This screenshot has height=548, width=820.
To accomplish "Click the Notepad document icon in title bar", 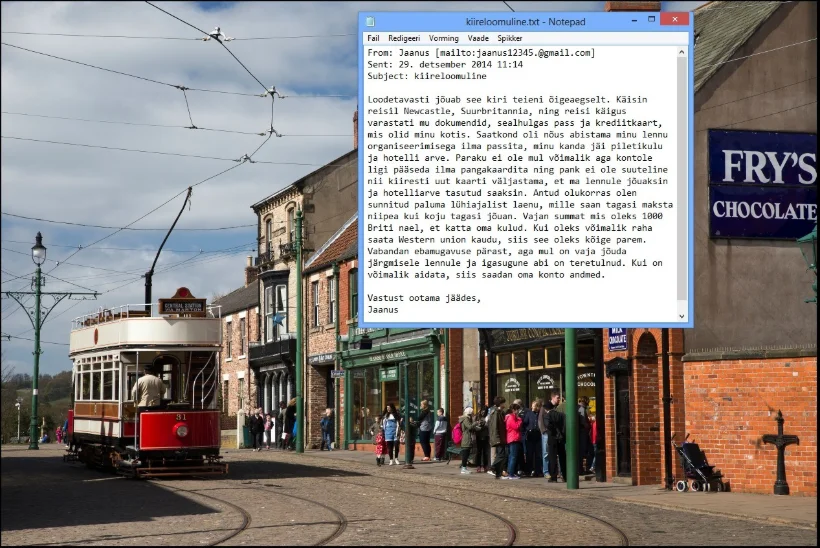I will pyautogui.click(x=370, y=21).
